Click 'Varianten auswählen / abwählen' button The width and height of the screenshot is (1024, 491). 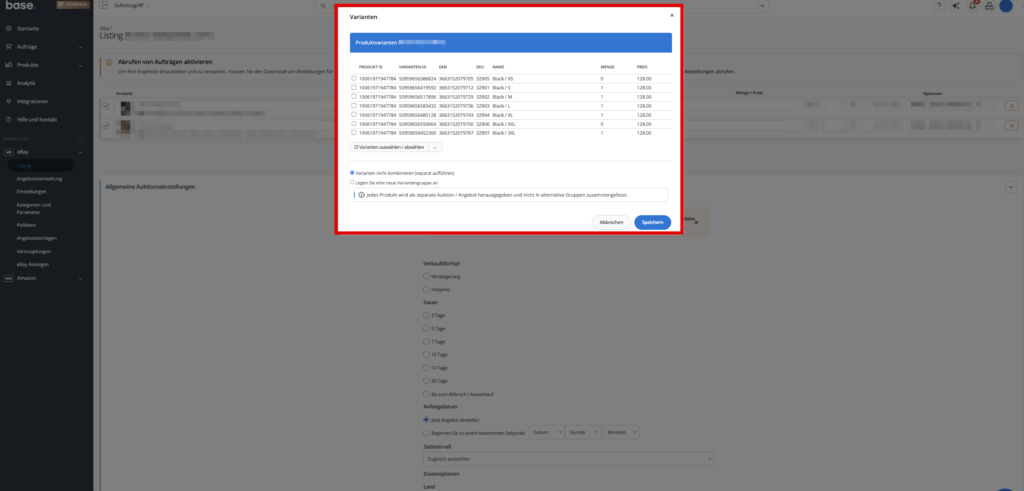pyautogui.click(x=389, y=148)
